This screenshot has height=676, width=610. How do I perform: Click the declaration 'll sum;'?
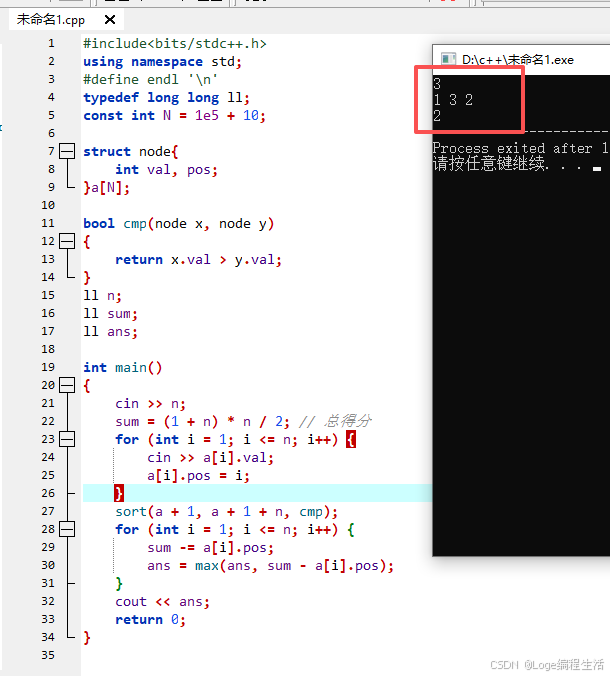coord(110,314)
